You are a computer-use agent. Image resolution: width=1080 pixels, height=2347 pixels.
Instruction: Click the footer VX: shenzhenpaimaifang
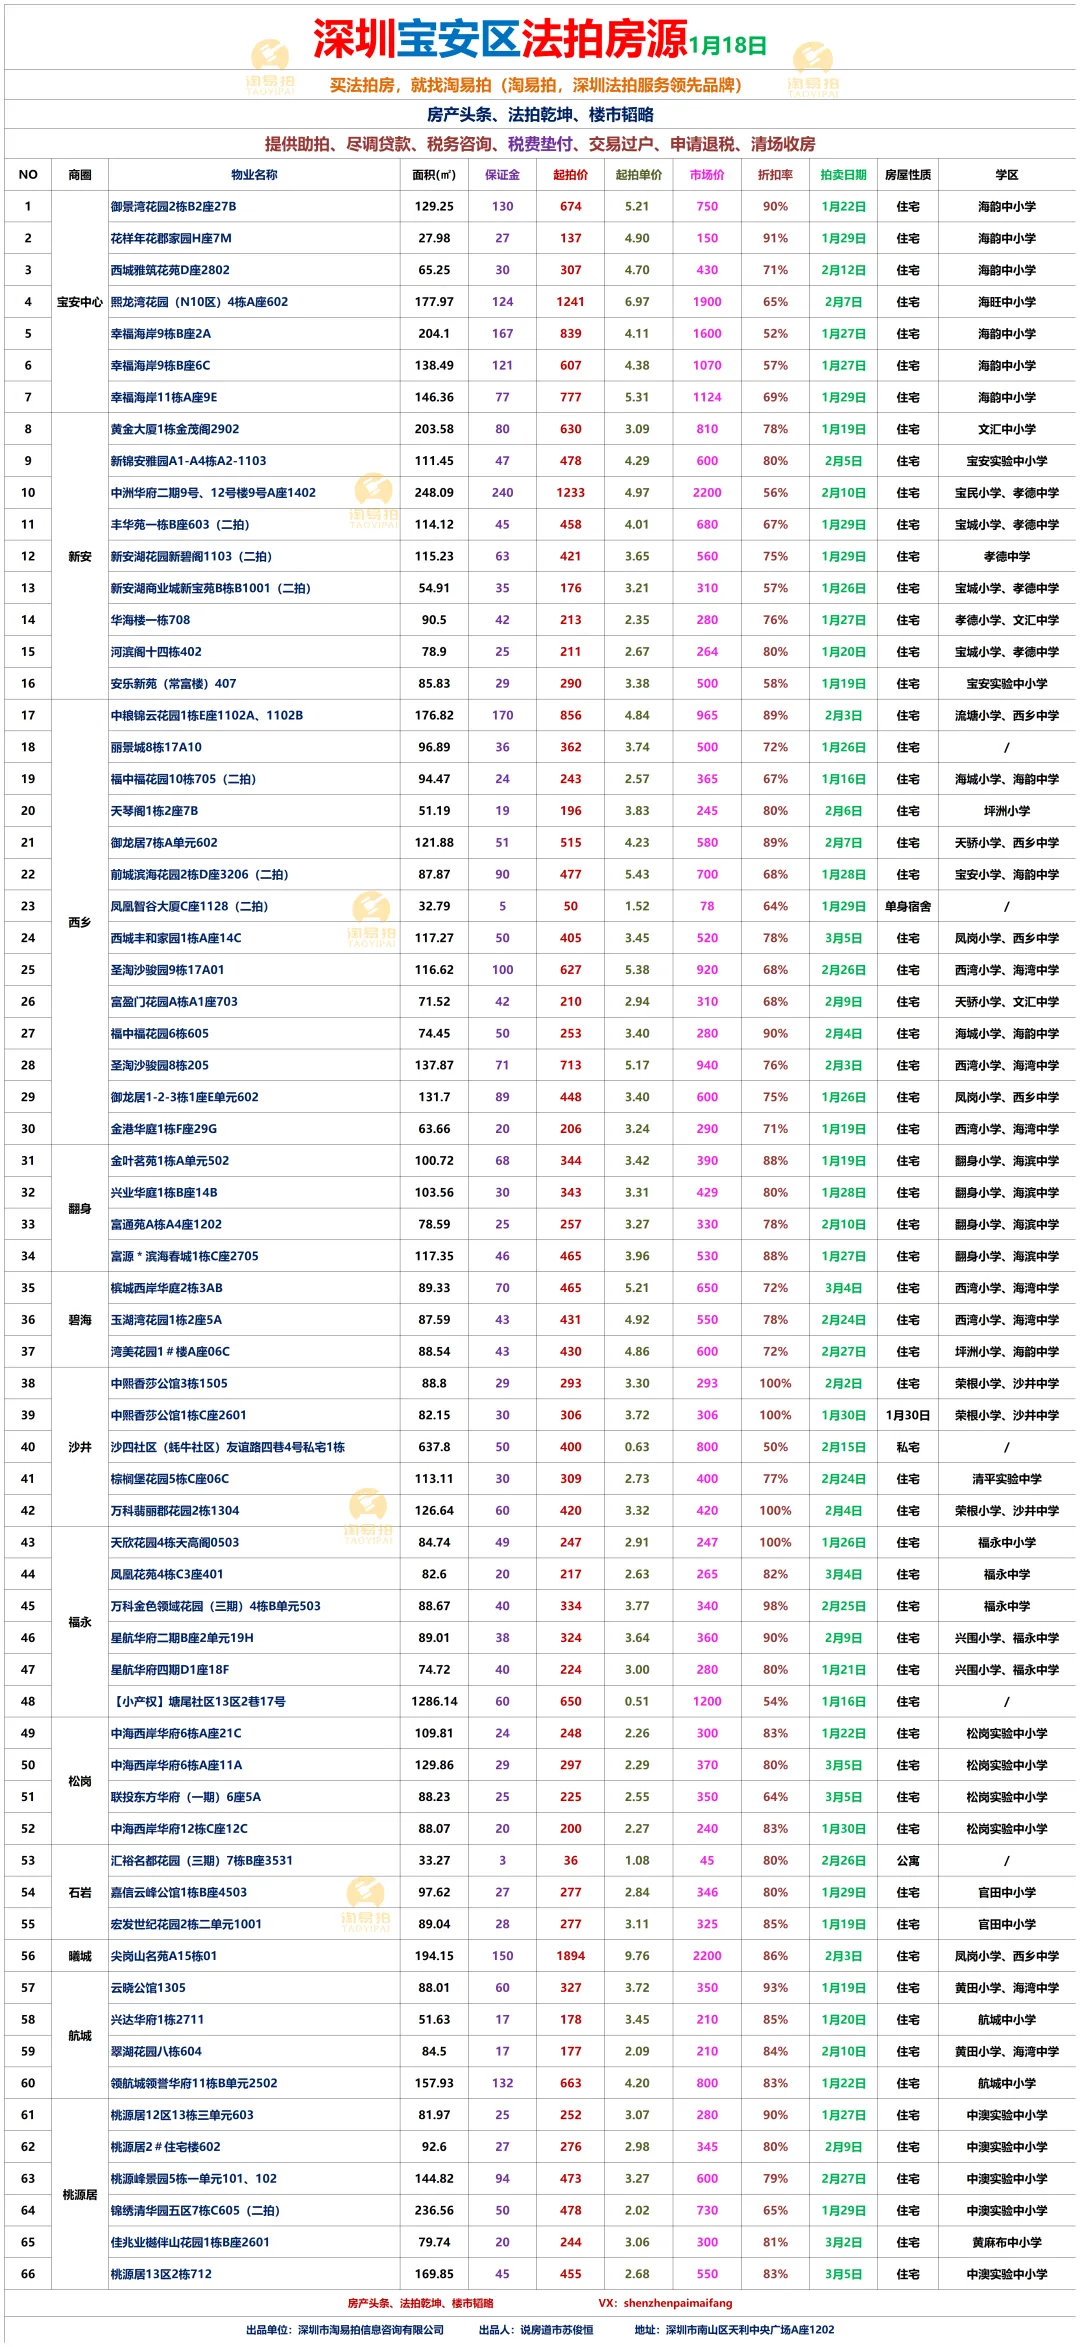tap(665, 2303)
